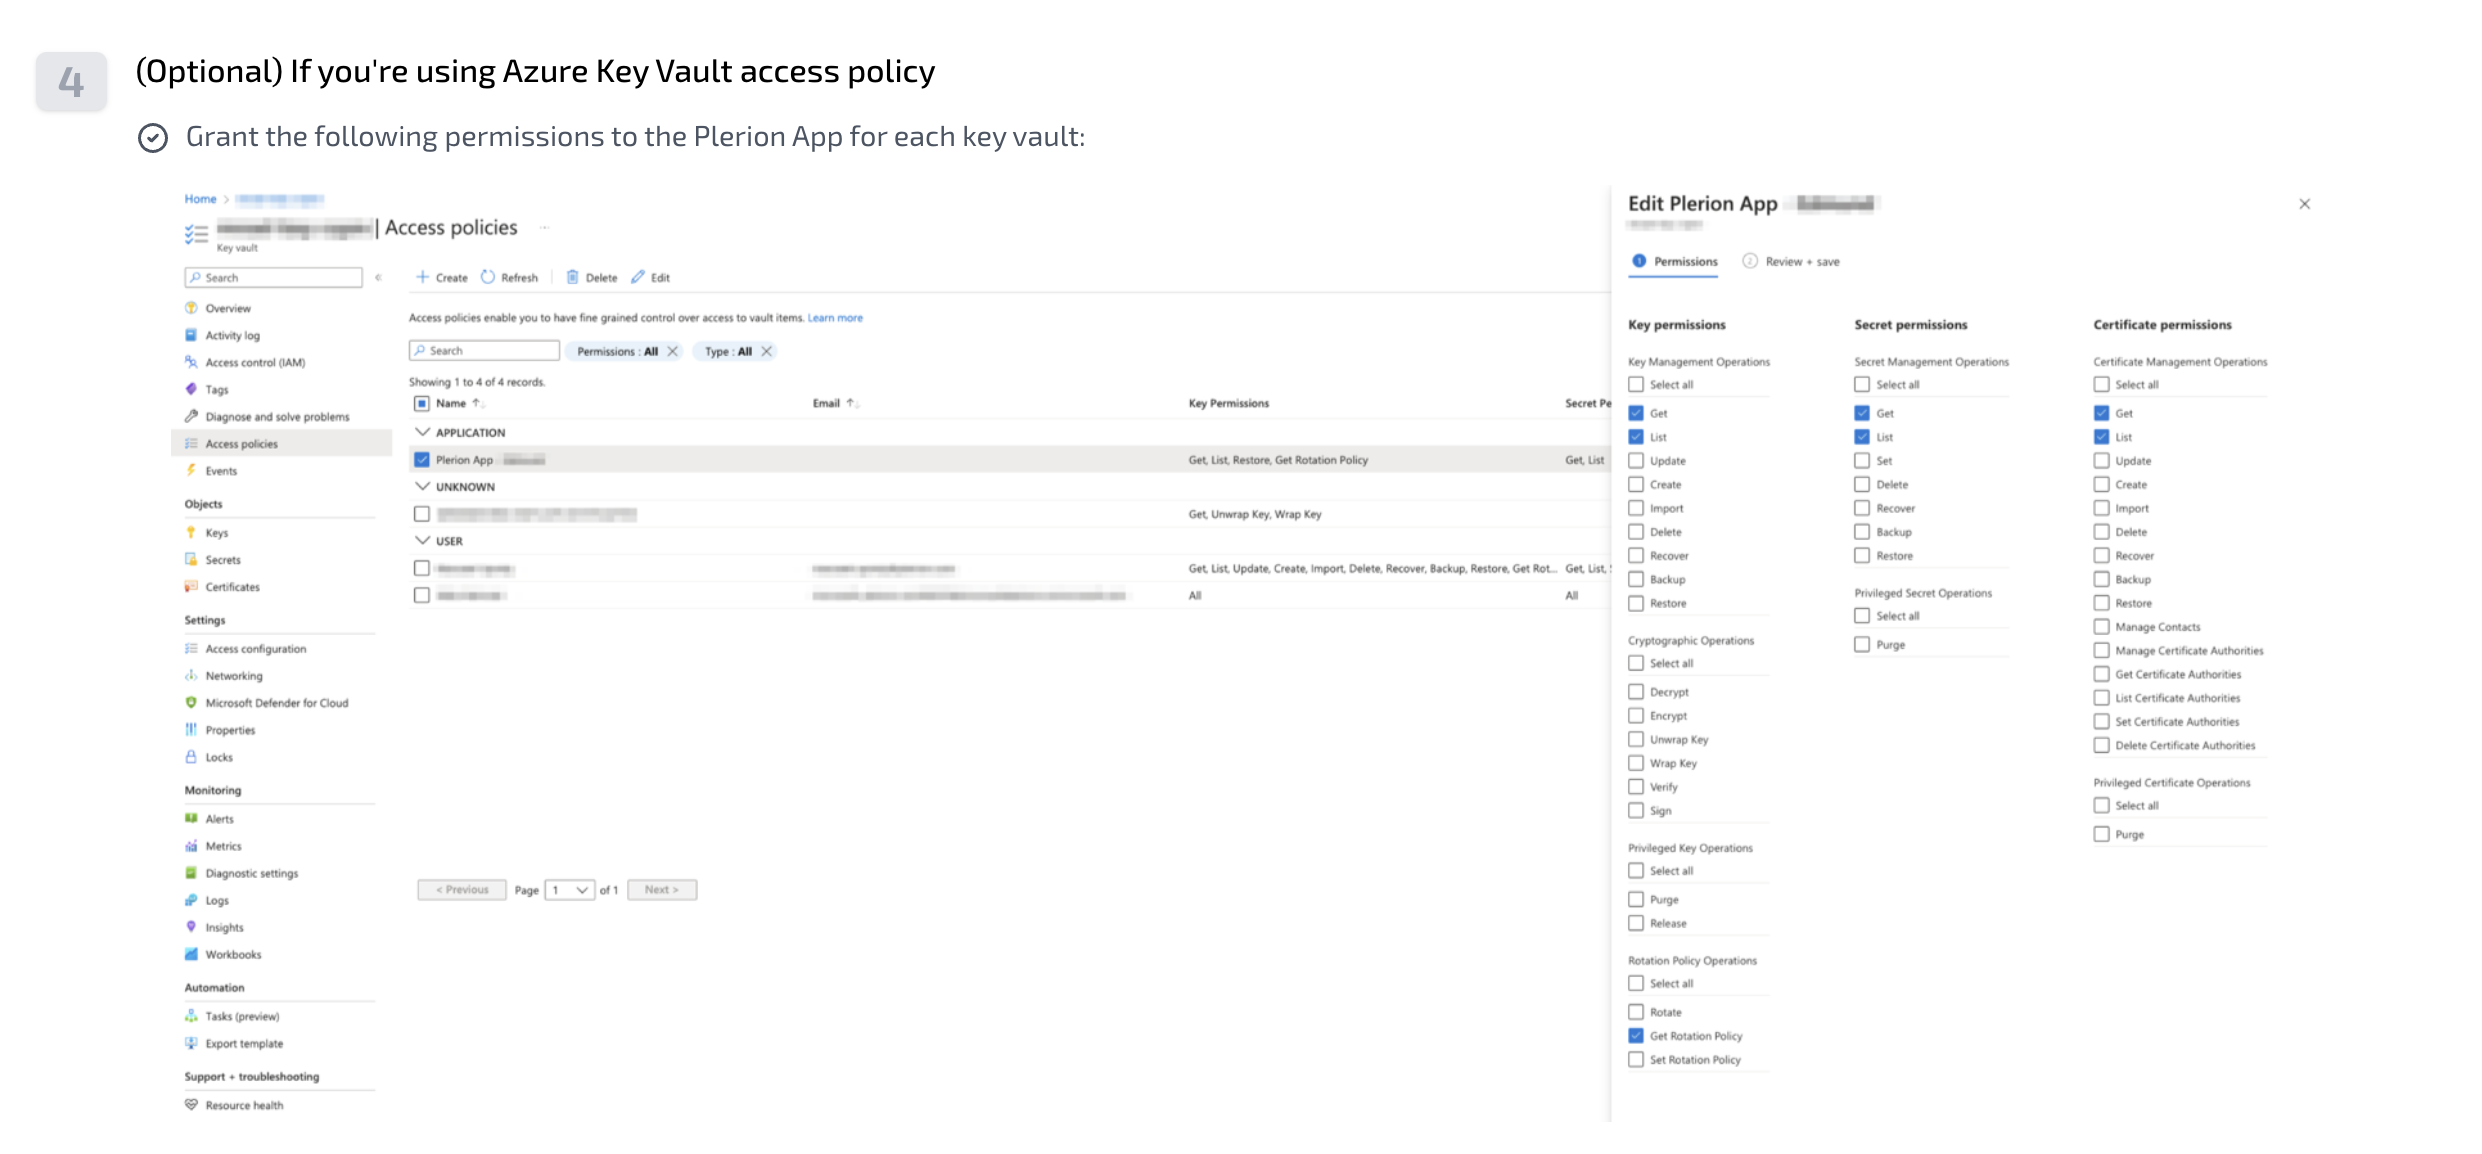Uncheck the Get Rotation Policy checkbox
2482x1154 pixels.
[x=1636, y=1036]
